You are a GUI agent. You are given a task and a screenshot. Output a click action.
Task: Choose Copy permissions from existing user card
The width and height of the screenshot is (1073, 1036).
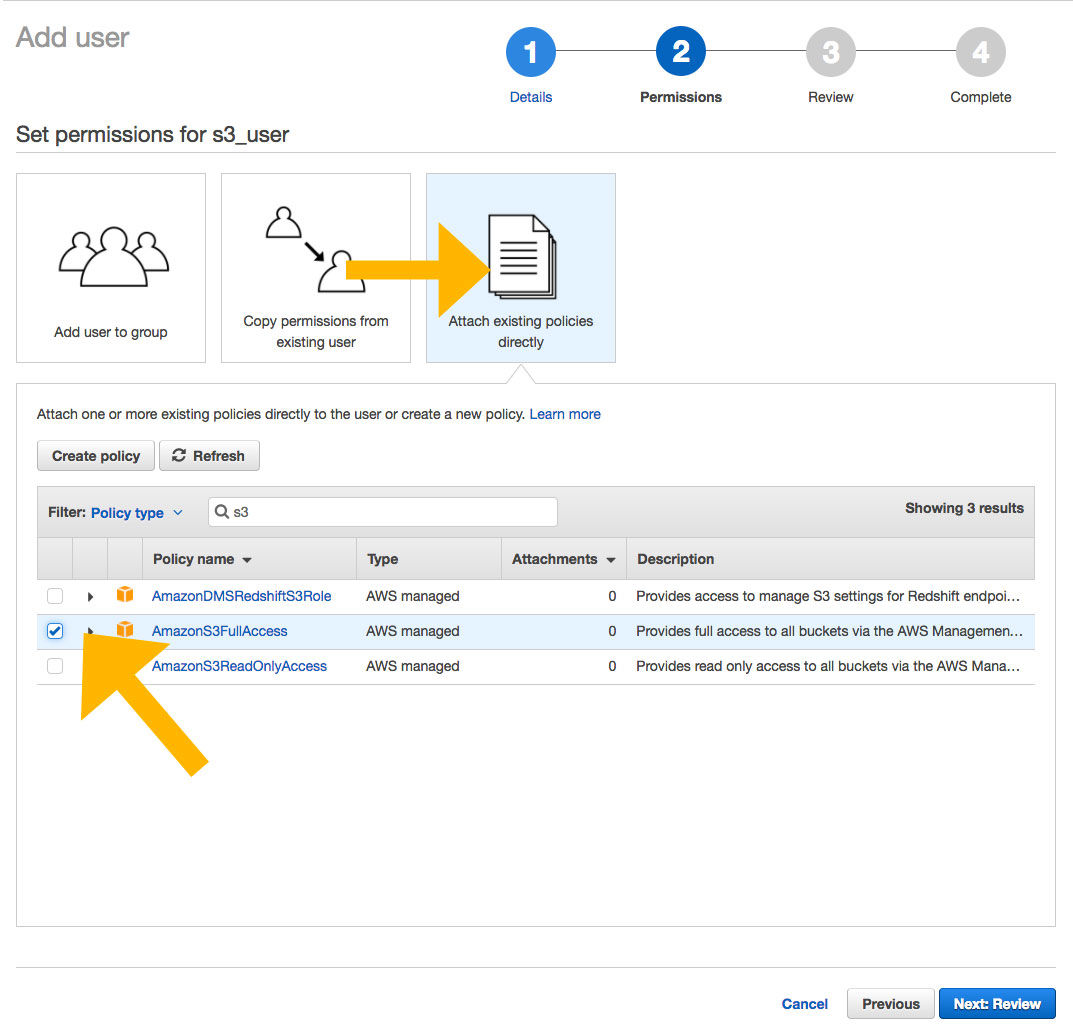315,268
